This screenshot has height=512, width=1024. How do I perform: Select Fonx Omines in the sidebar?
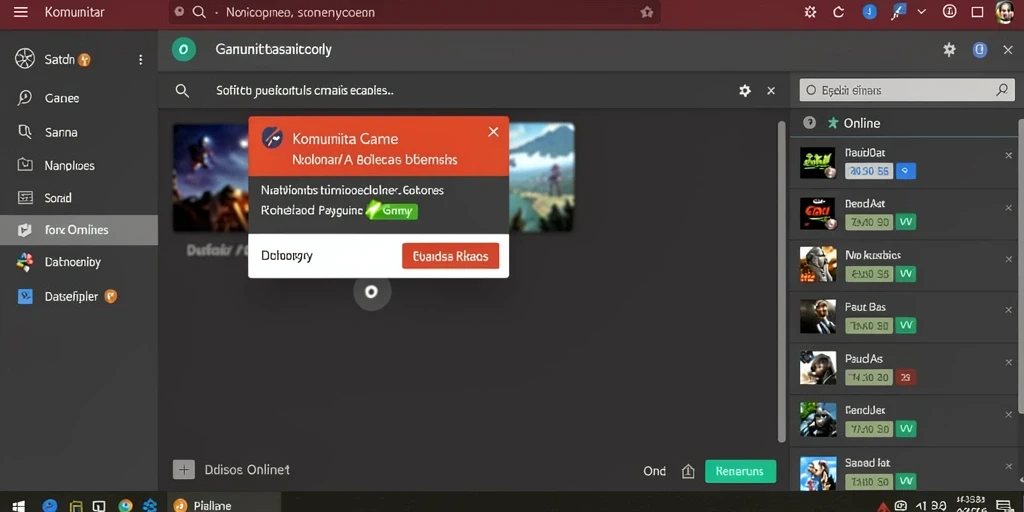tap(78, 230)
